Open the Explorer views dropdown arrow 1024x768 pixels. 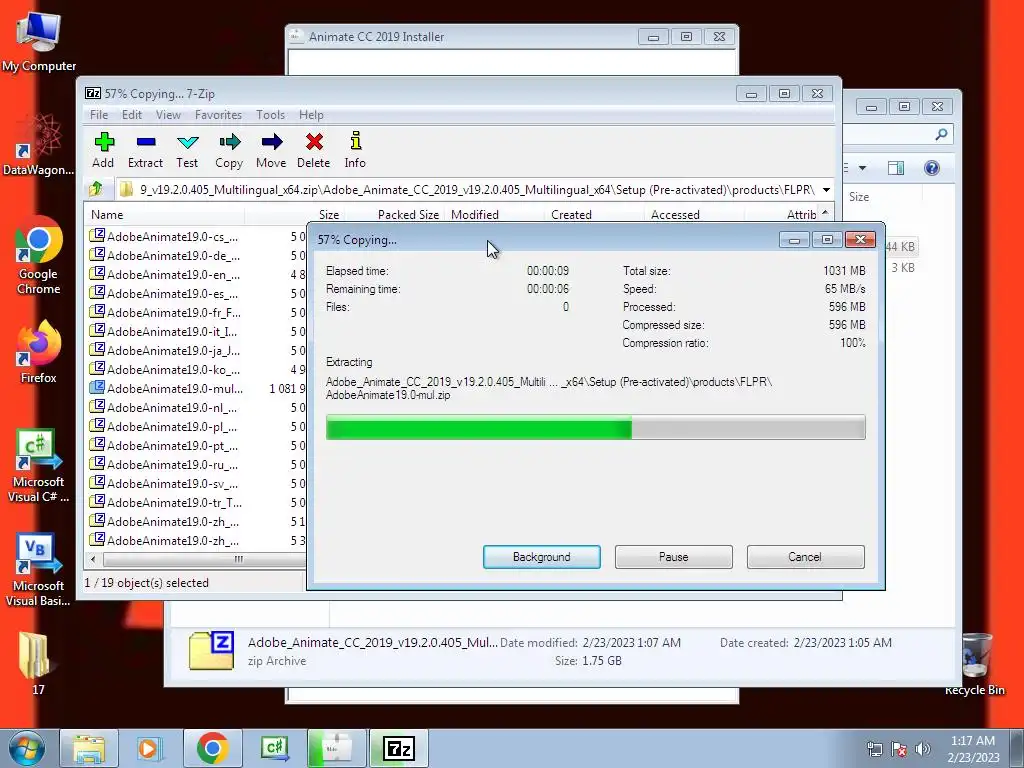click(863, 168)
